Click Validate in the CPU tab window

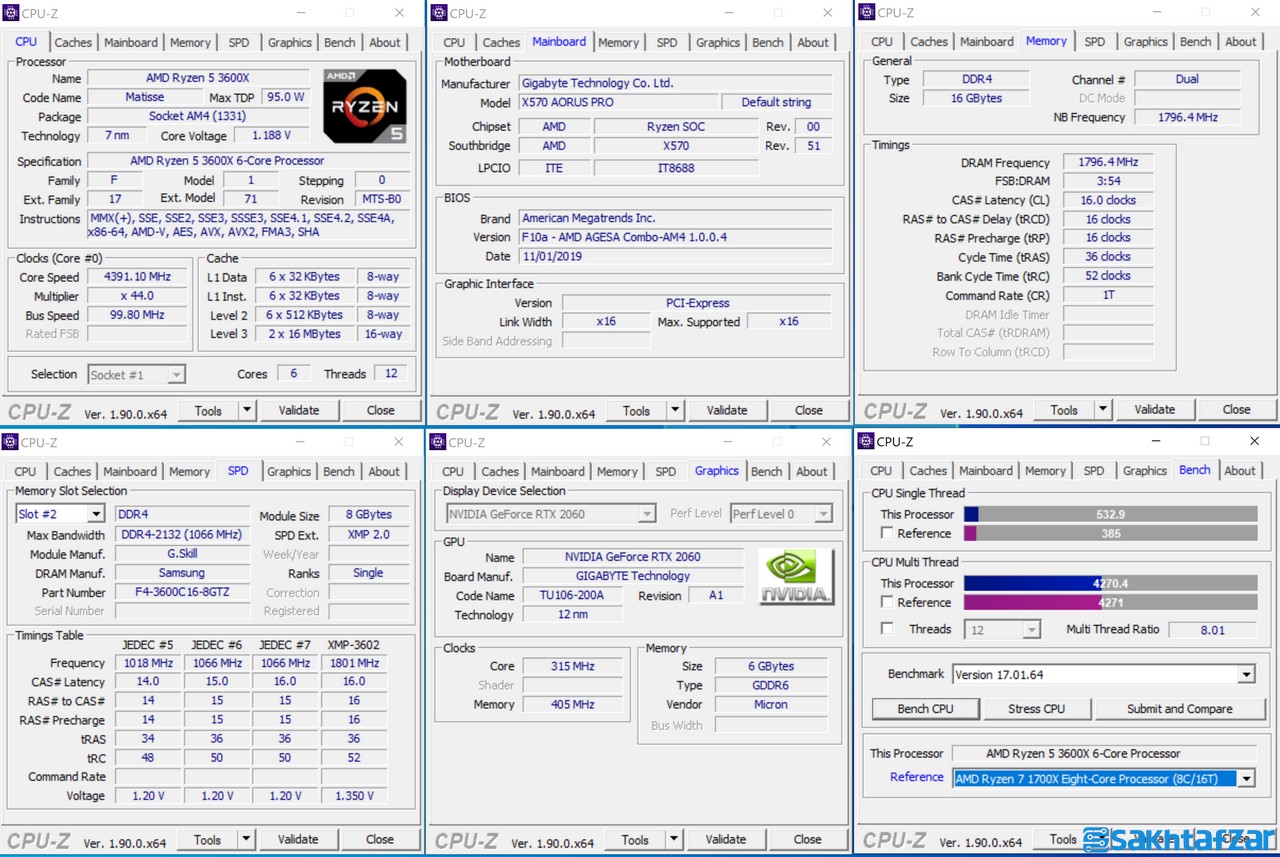(x=299, y=410)
